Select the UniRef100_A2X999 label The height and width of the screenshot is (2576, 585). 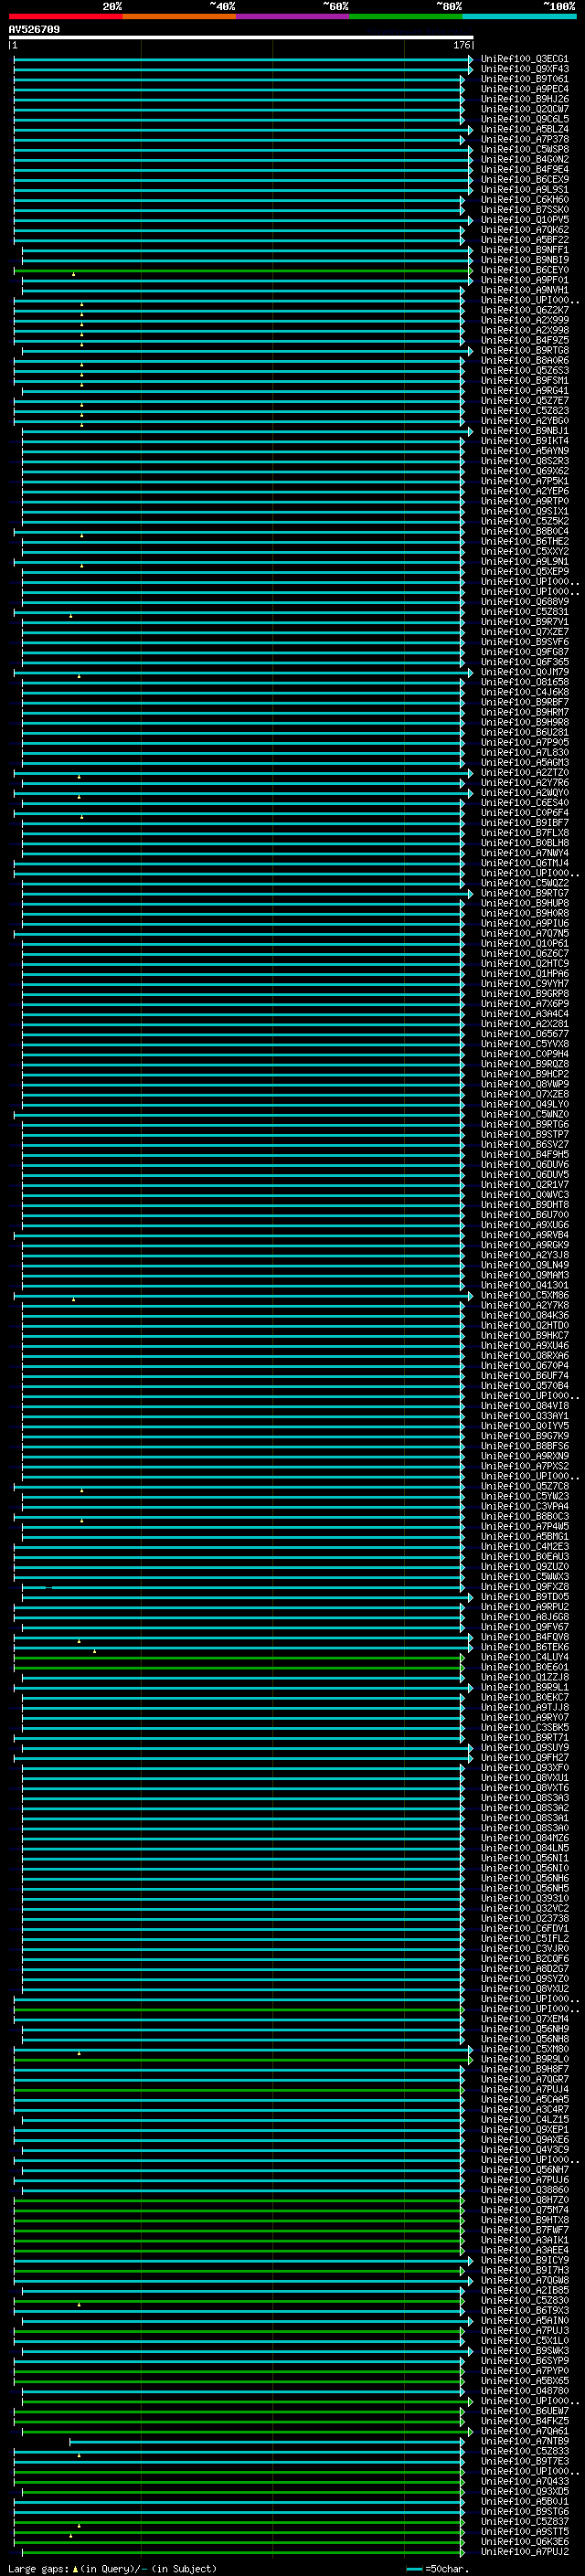click(x=524, y=320)
